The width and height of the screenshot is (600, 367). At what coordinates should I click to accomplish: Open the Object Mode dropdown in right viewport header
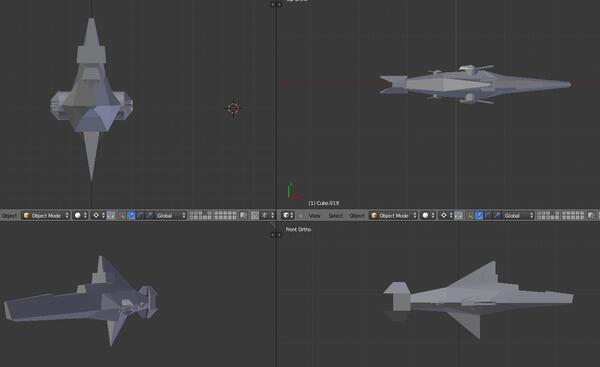[393, 216]
